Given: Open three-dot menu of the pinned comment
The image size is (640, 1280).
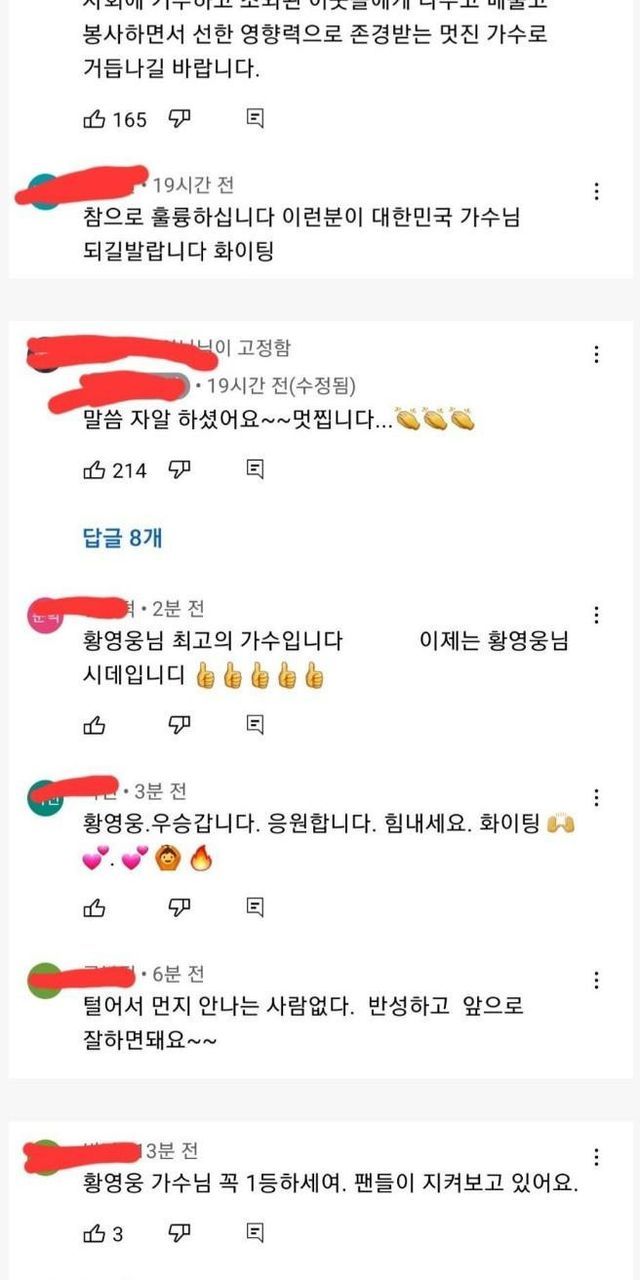Looking at the screenshot, I should click(596, 354).
